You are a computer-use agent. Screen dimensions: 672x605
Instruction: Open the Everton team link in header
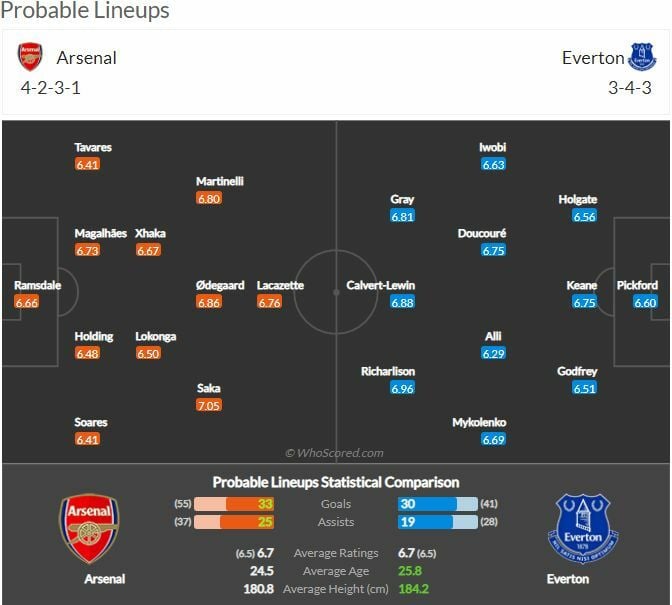point(592,58)
